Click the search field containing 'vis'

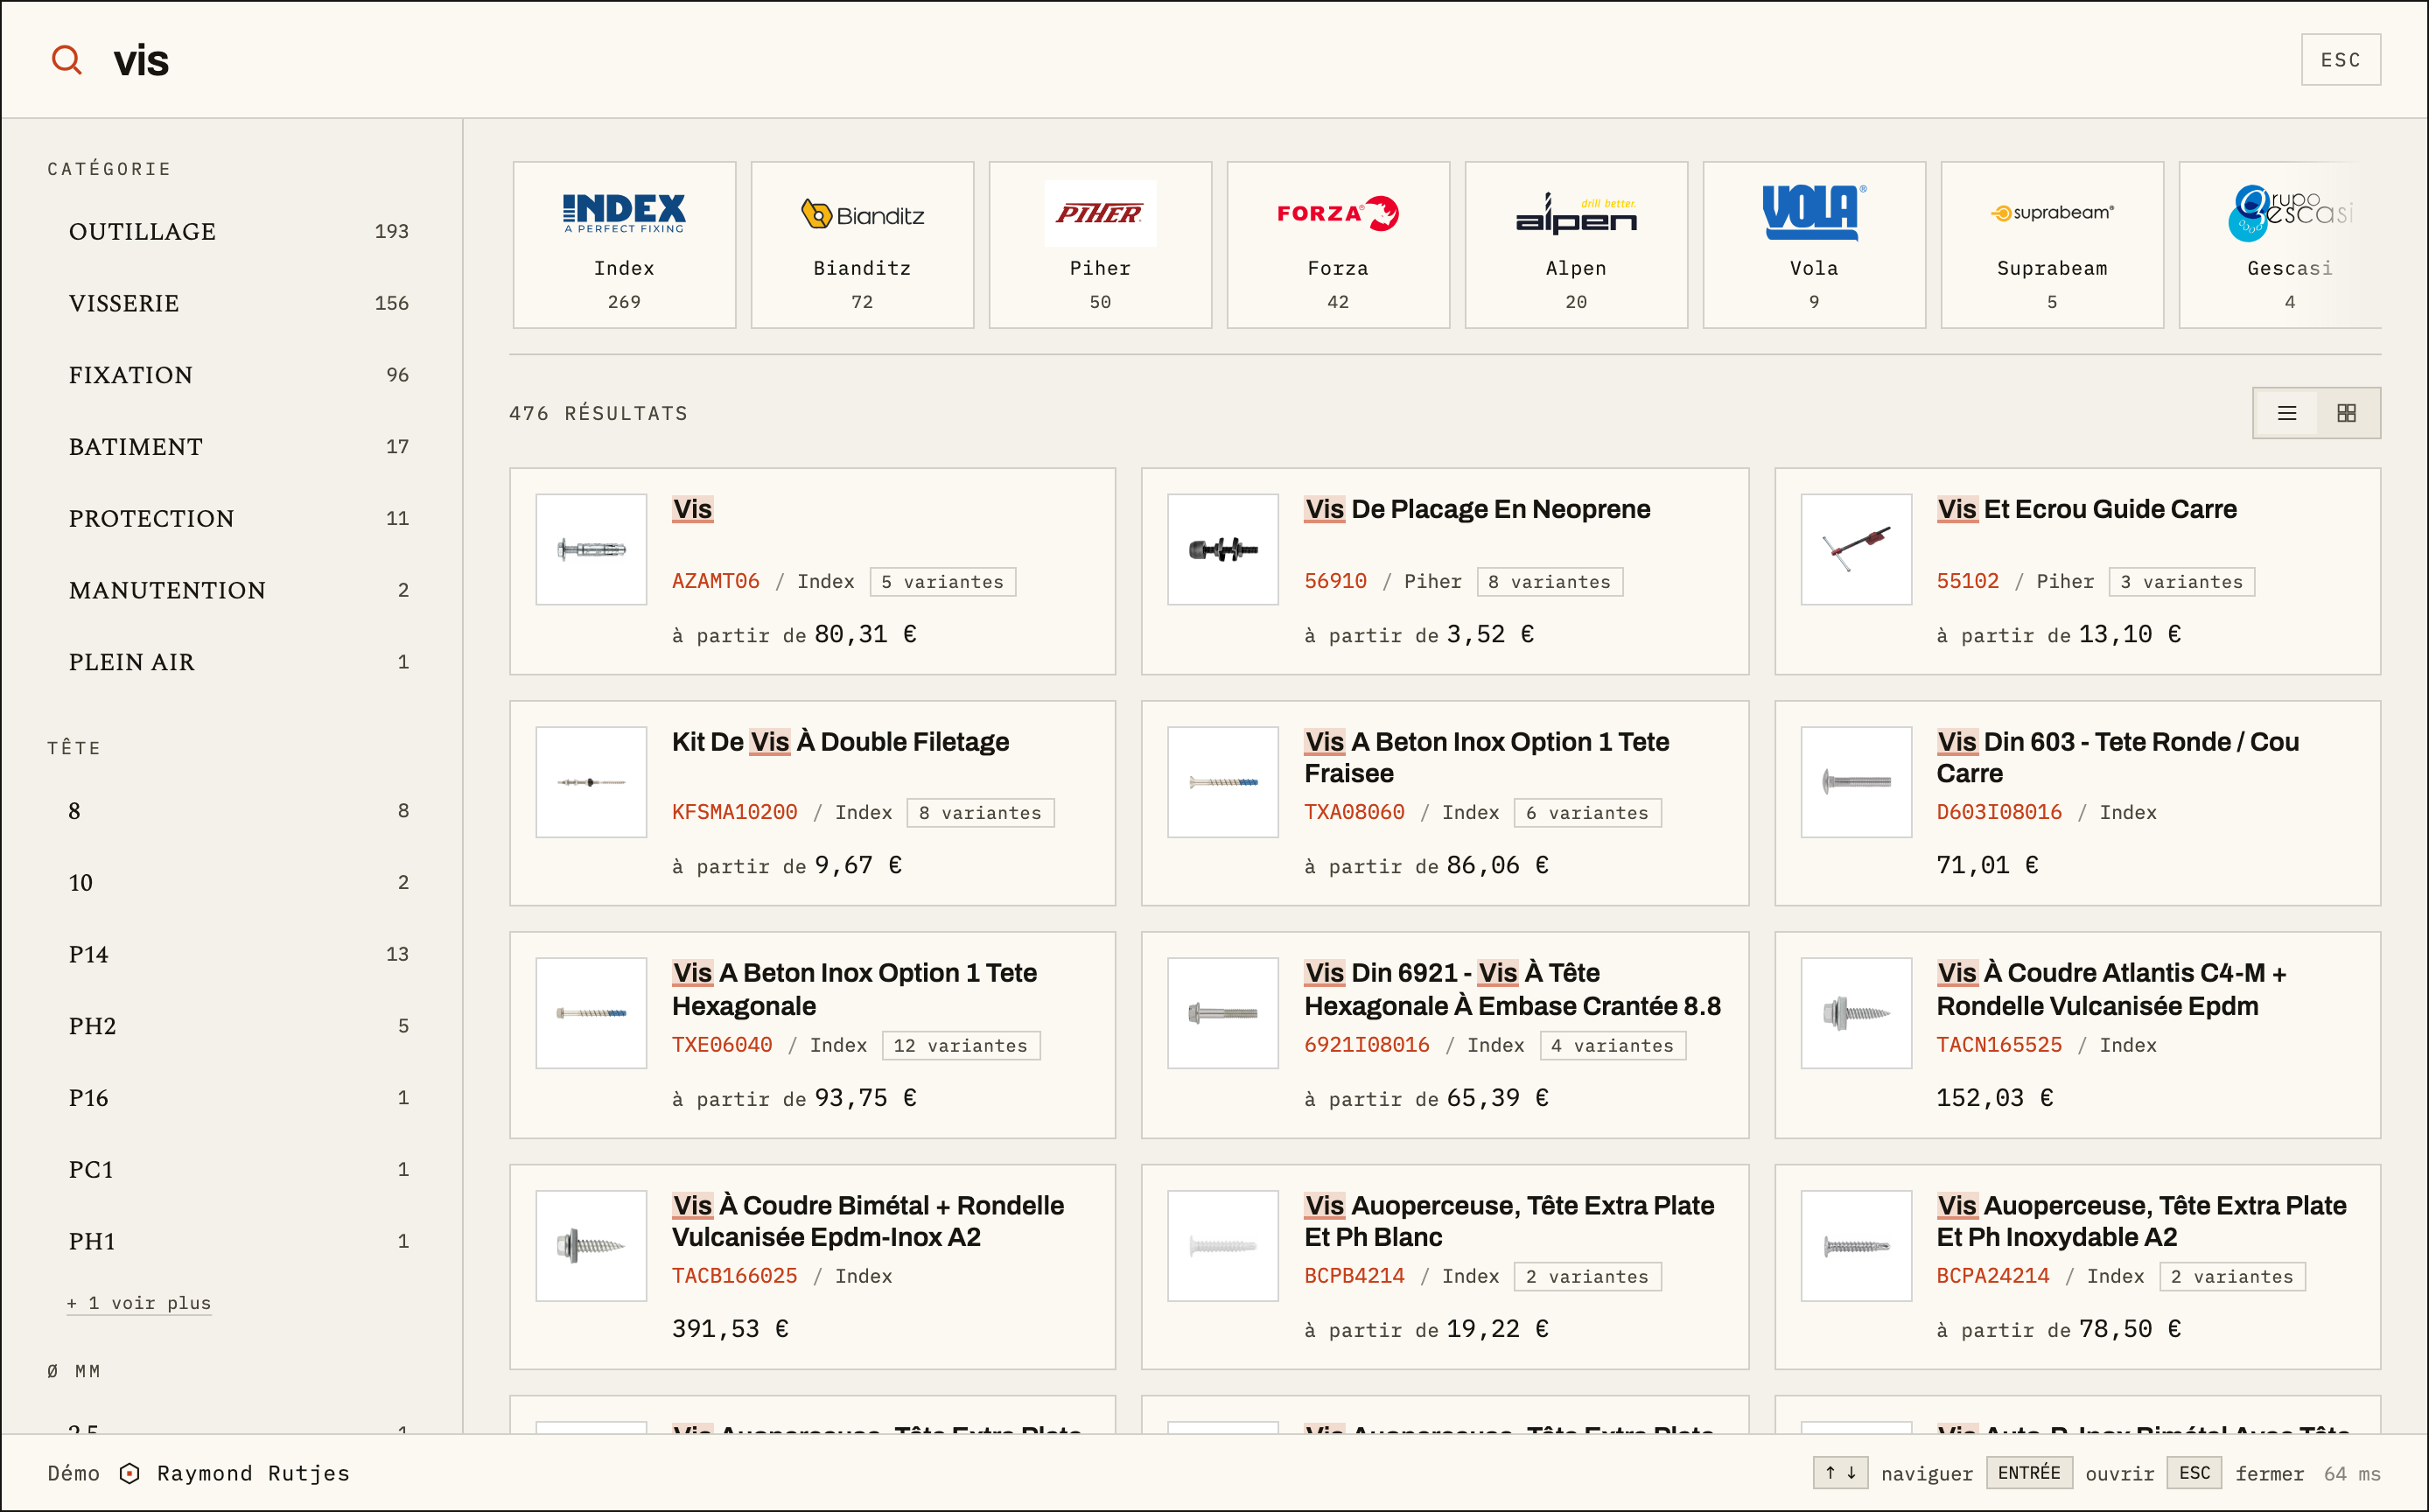click(x=1190, y=60)
